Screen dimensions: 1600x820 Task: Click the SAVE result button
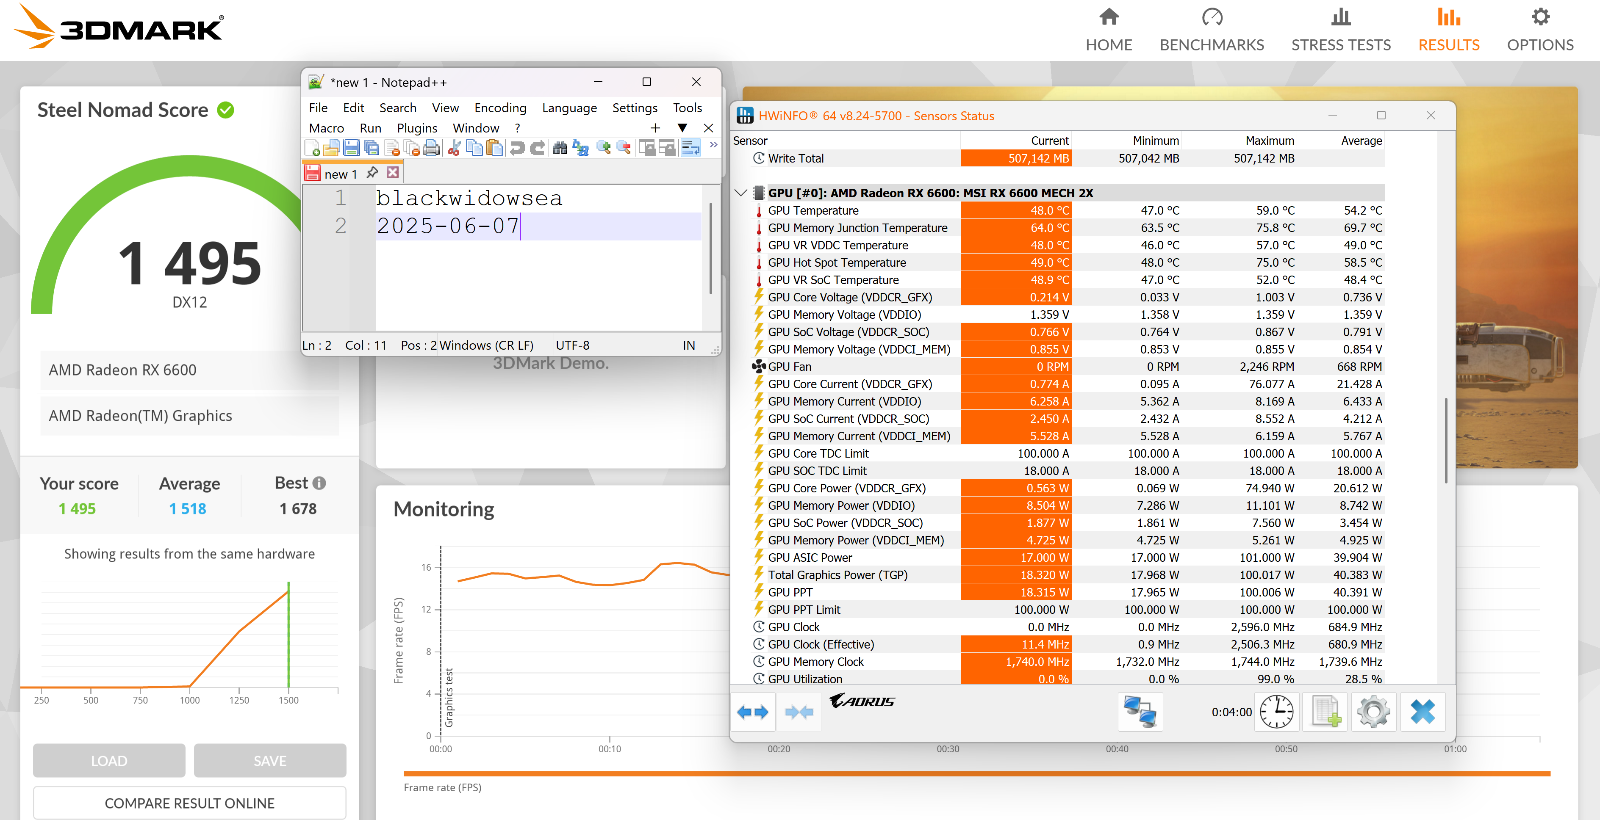[270, 761]
